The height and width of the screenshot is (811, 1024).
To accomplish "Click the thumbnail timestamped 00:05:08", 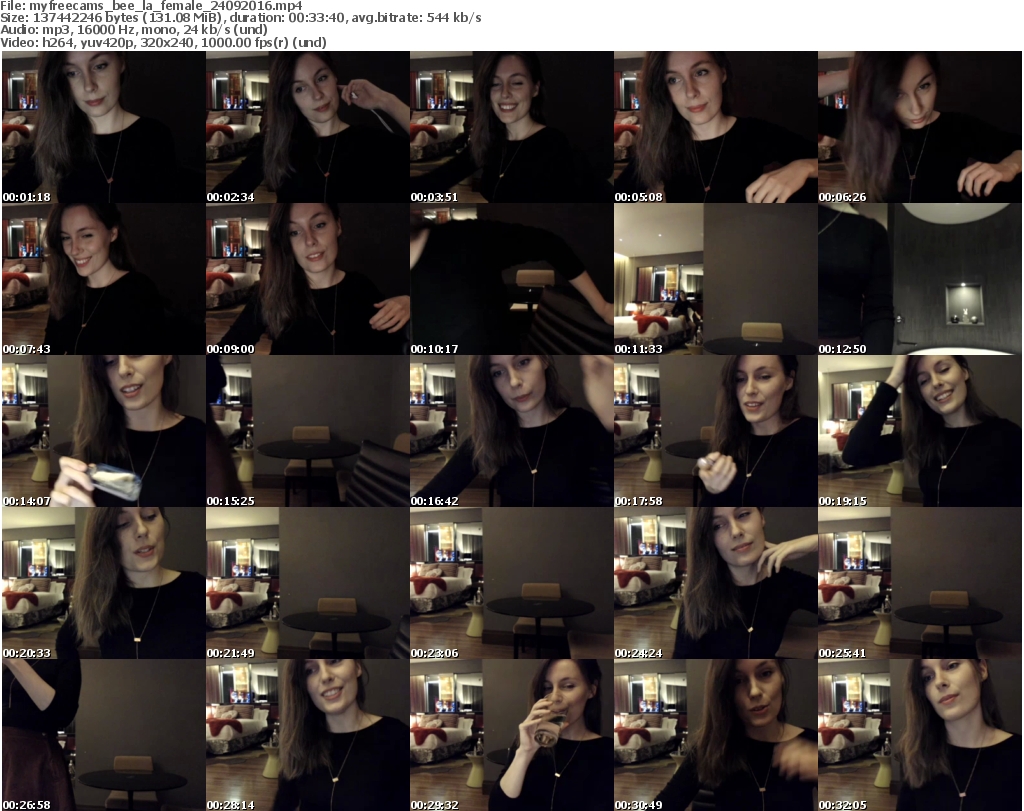I will tap(715, 127).
